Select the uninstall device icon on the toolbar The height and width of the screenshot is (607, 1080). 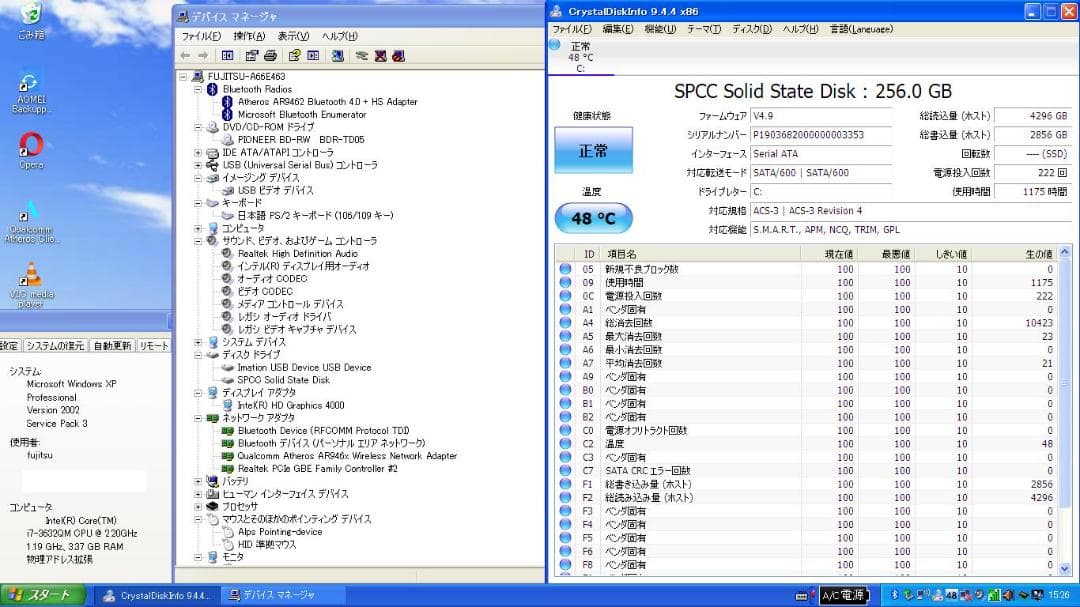[x=380, y=56]
